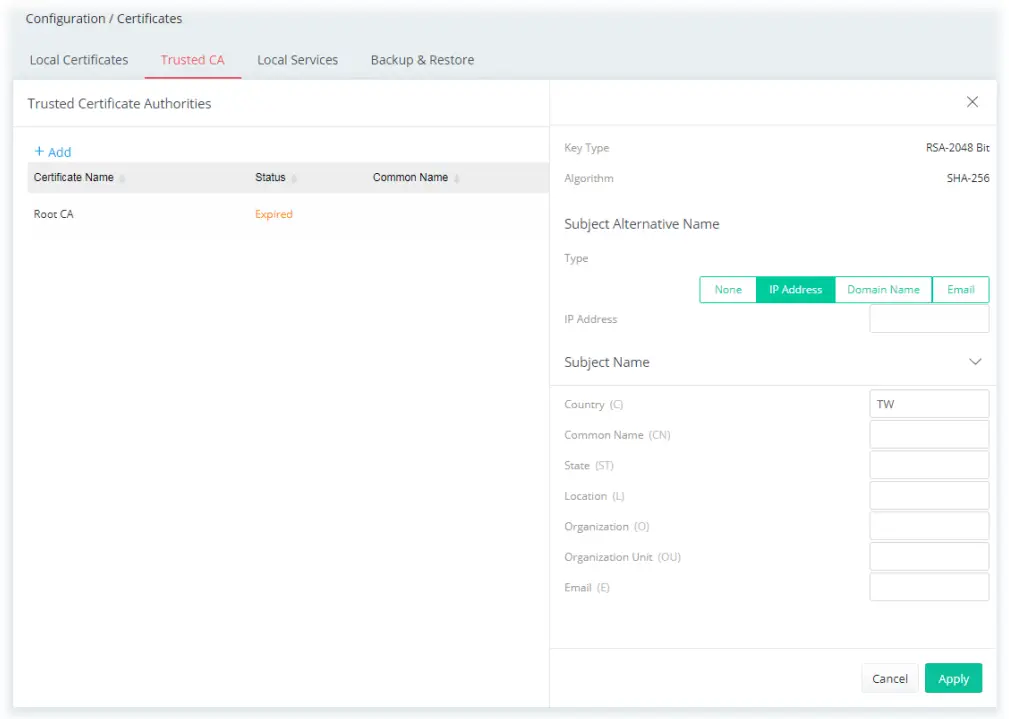Viewport: 1009px width, 719px height.
Task: Sort by the Certificate Name column arrows
Action: 125,177
